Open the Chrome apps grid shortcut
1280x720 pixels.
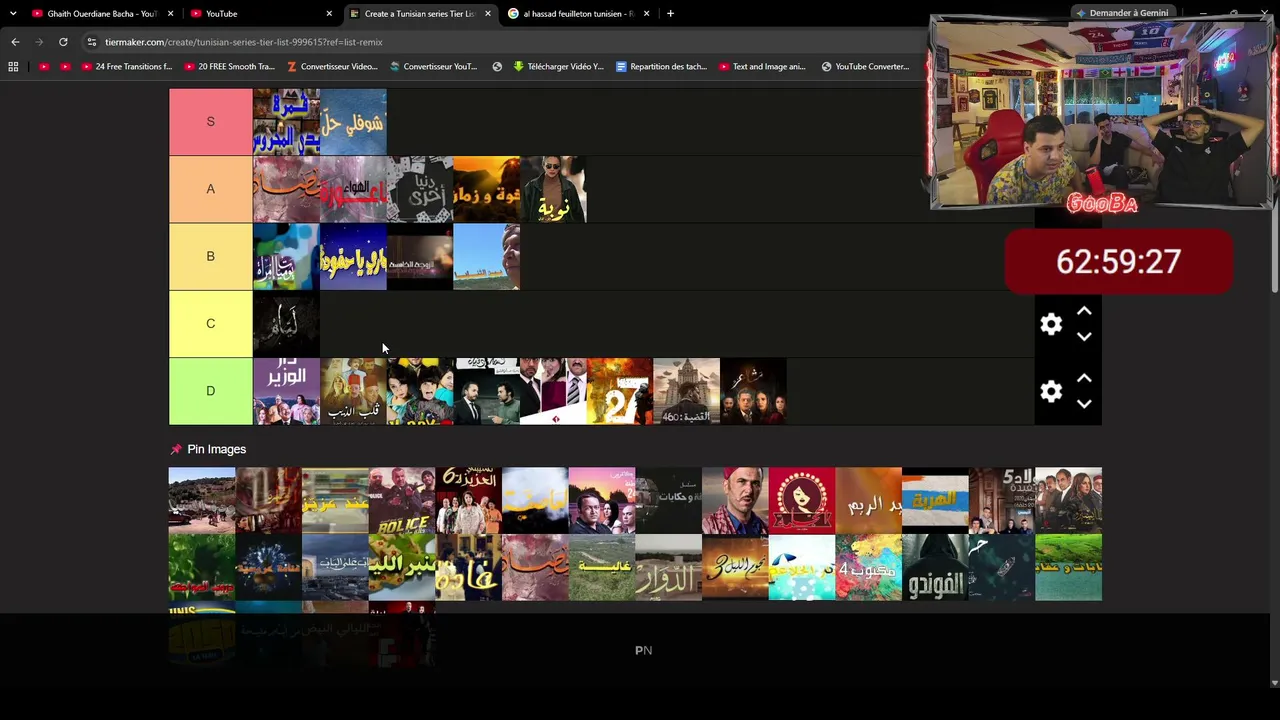pos(13,67)
